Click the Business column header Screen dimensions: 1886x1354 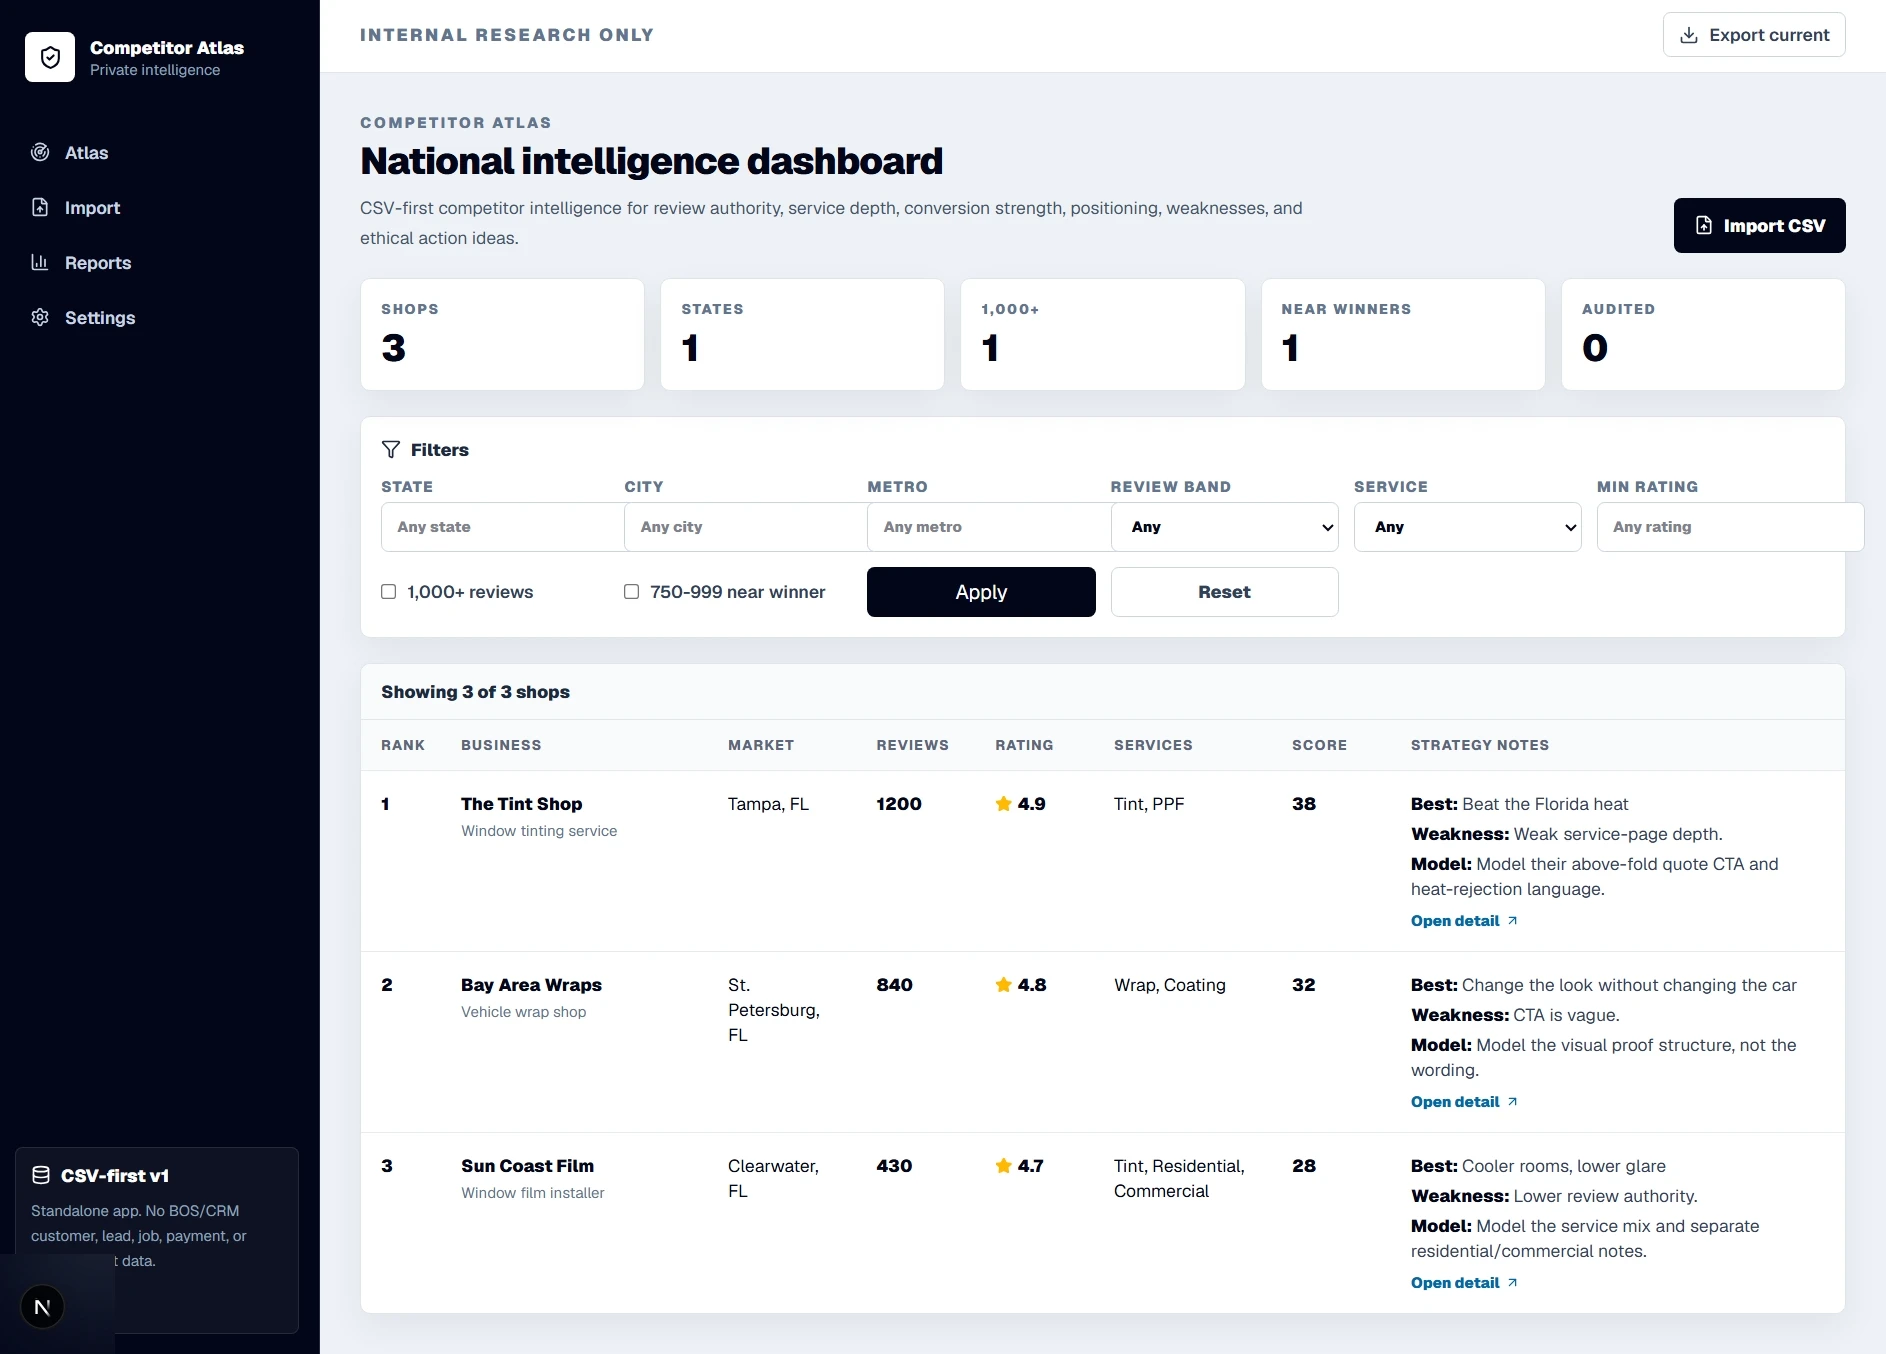501,745
